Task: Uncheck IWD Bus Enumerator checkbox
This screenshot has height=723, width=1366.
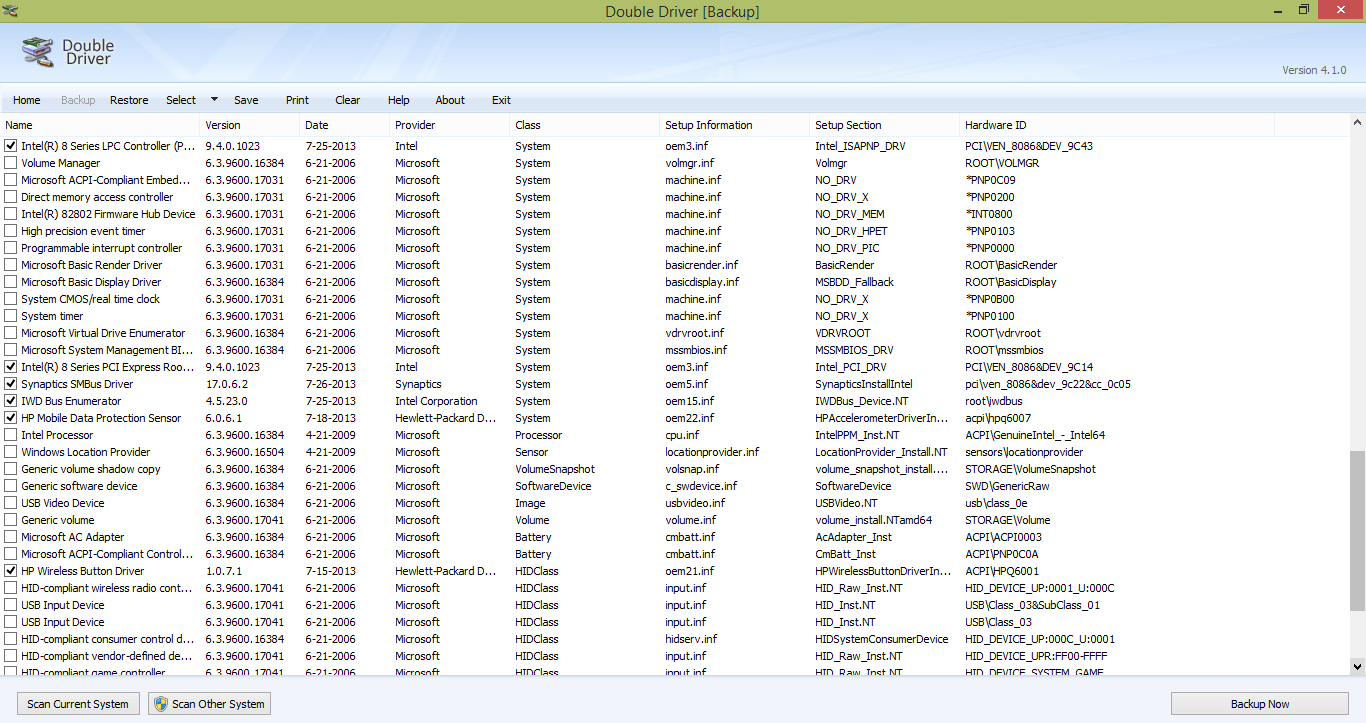Action: pyautogui.click(x=11, y=401)
